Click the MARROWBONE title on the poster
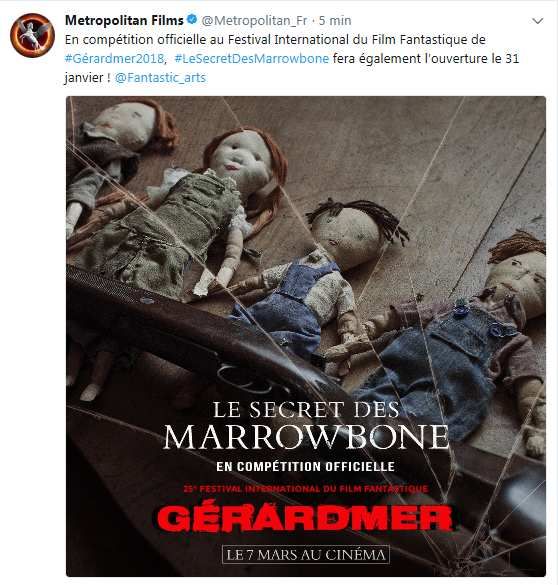This screenshot has width=558, height=585. pyautogui.click(x=306, y=437)
